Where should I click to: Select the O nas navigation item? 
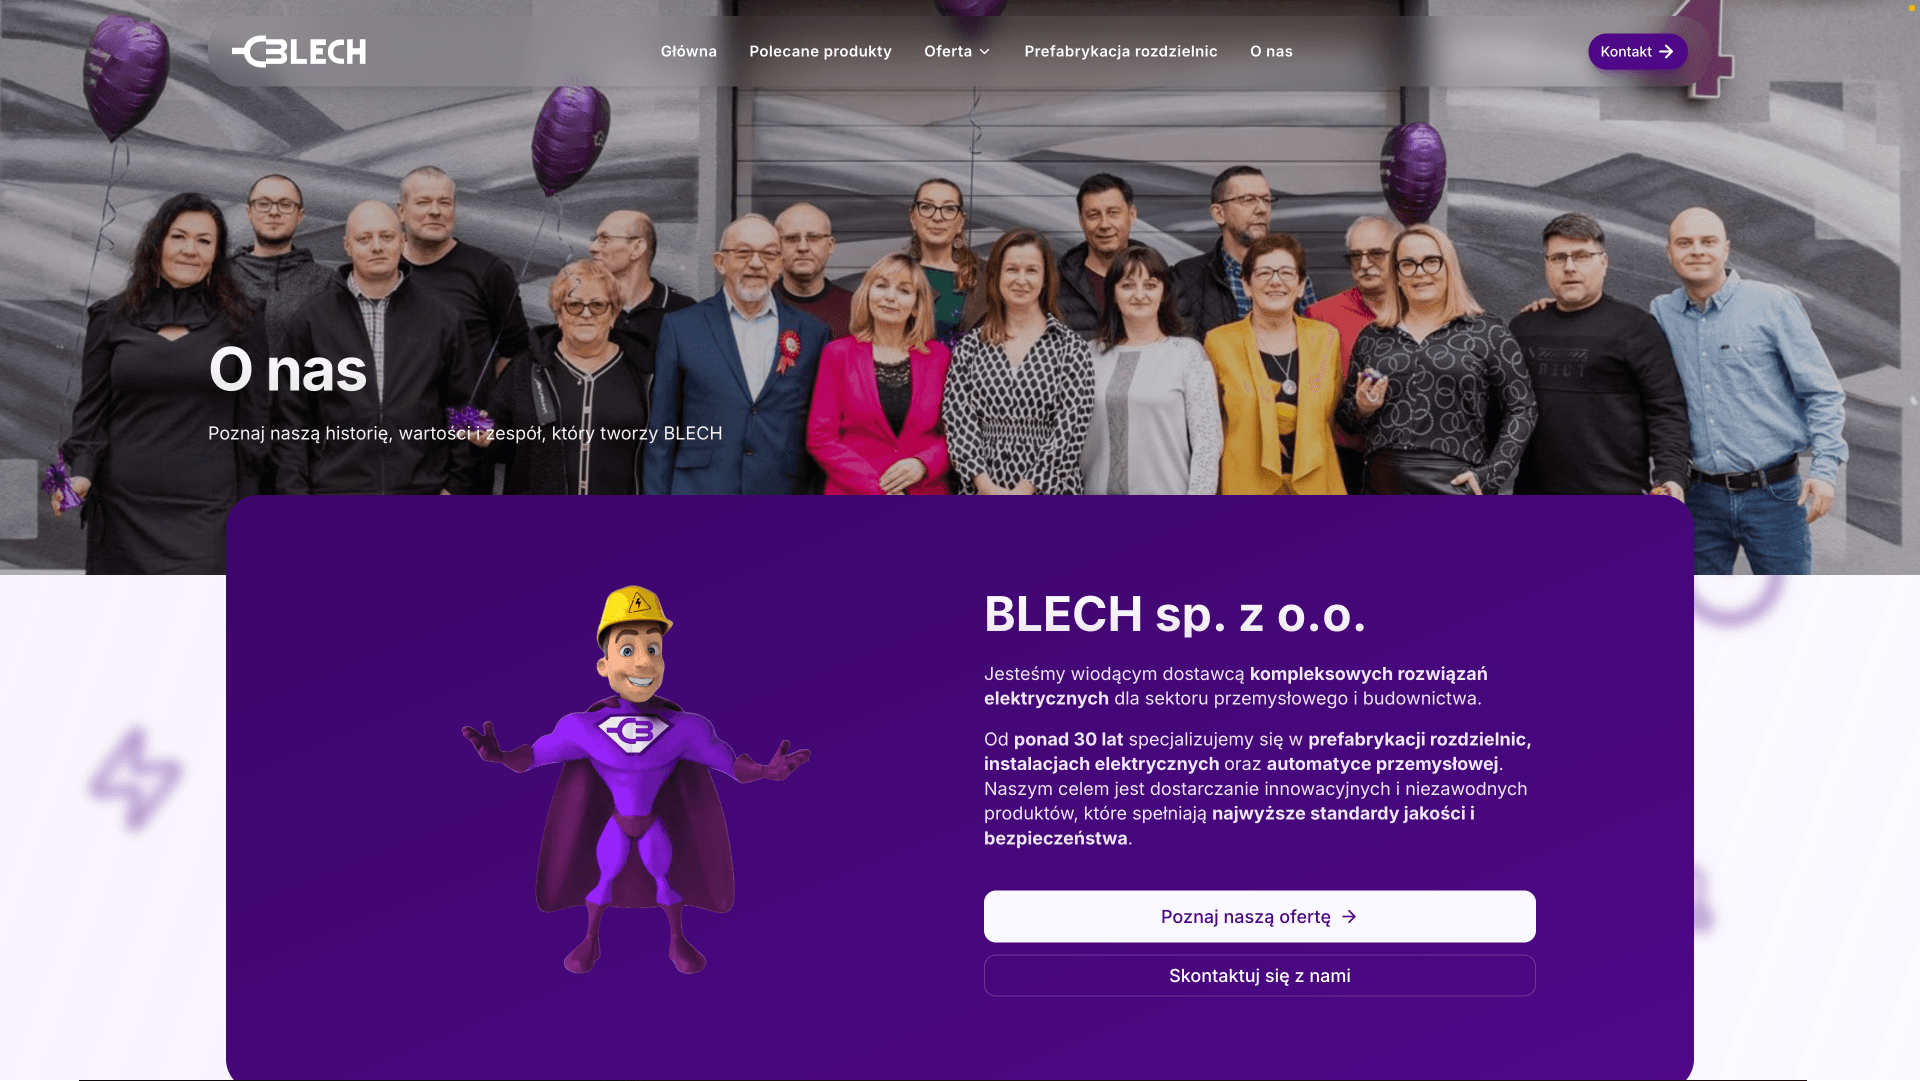pyautogui.click(x=1271, y=51)
